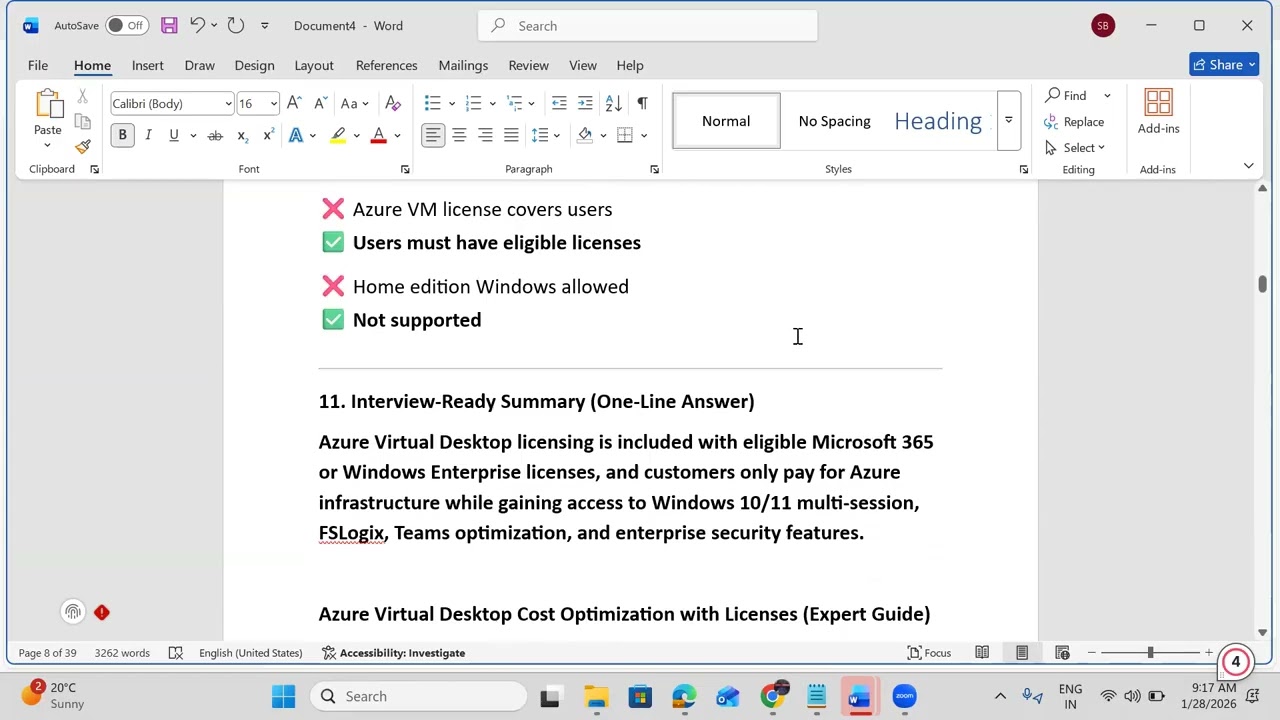Increase paragraph indent
Image resolution: width=1280 pixels, height=720 pixels.
(x=585, y=103)
